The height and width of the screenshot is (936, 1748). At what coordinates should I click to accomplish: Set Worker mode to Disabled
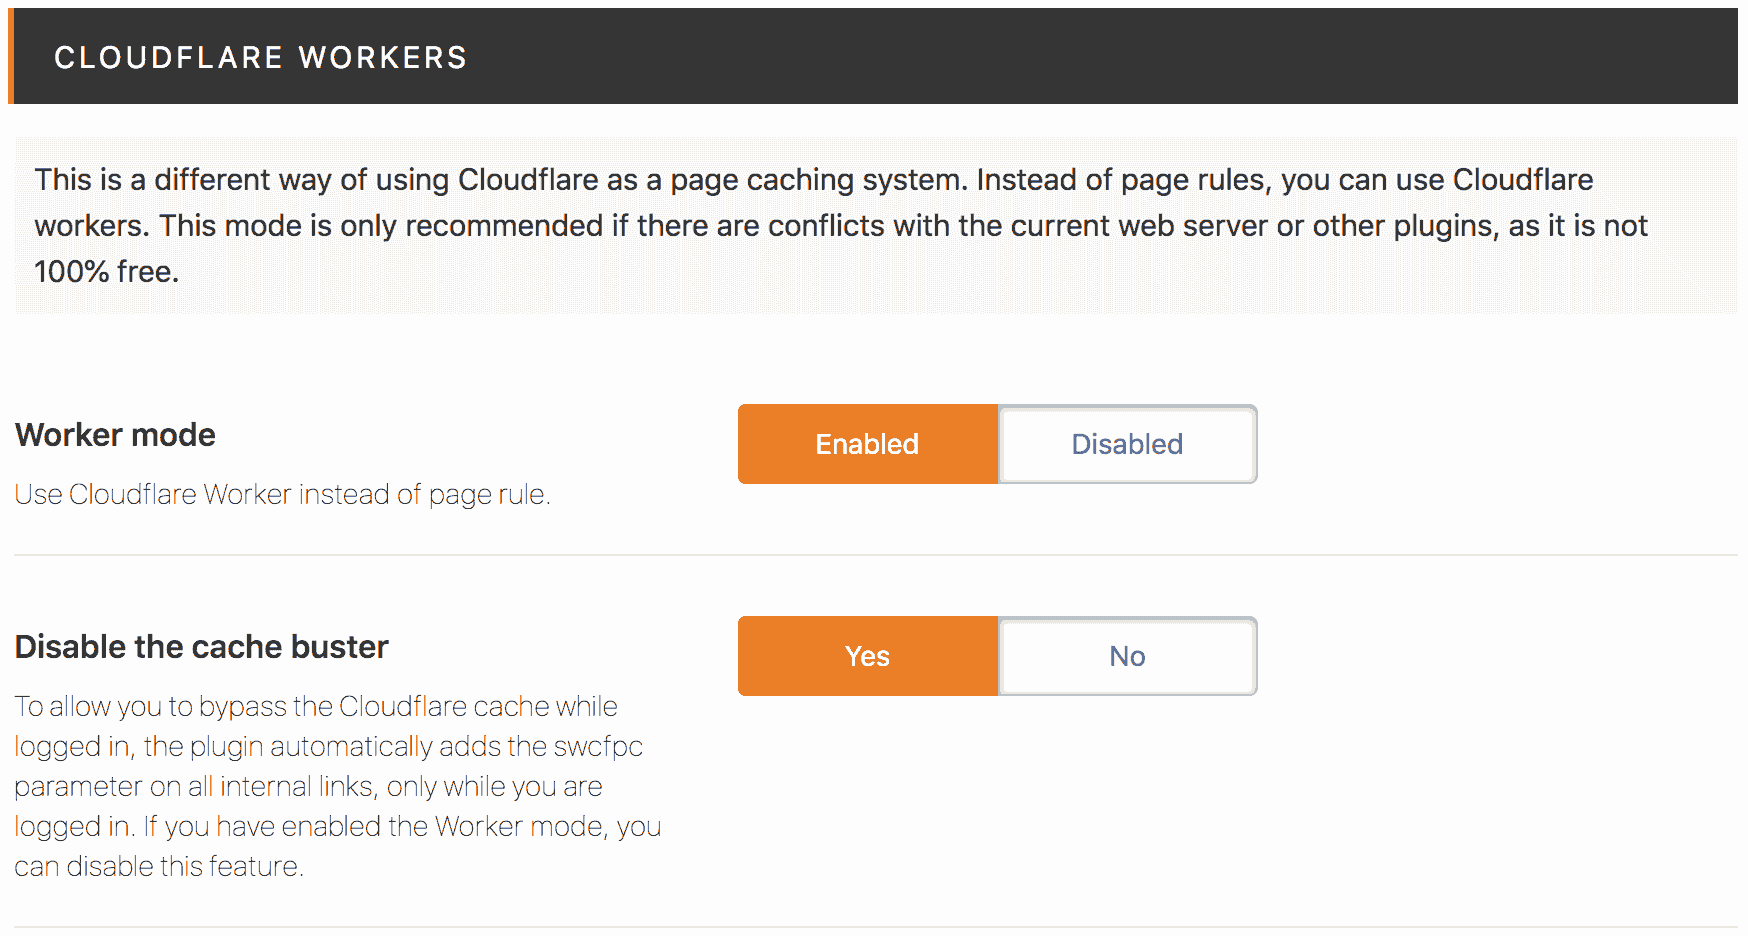(x=1128, y=444)
